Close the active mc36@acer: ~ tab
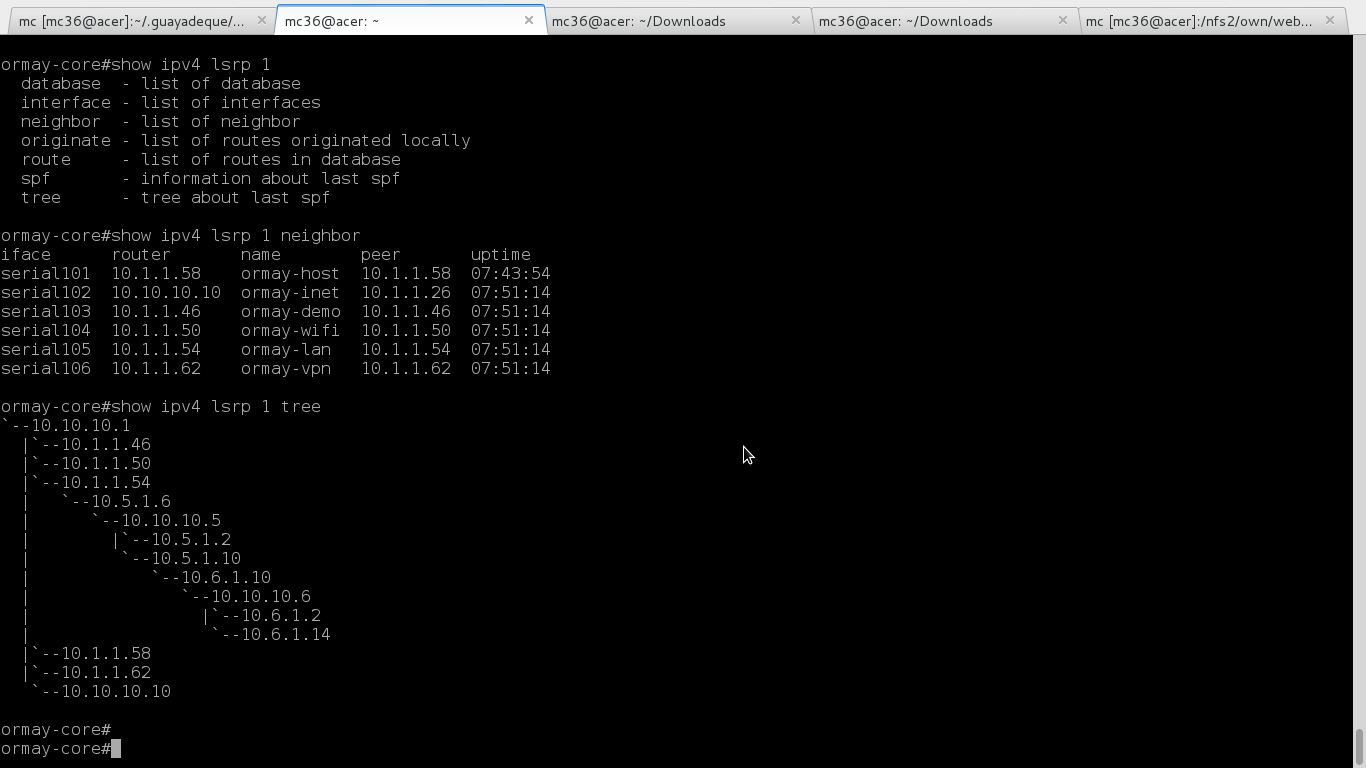Screen dimensions: 1366x768 (529, 20)
